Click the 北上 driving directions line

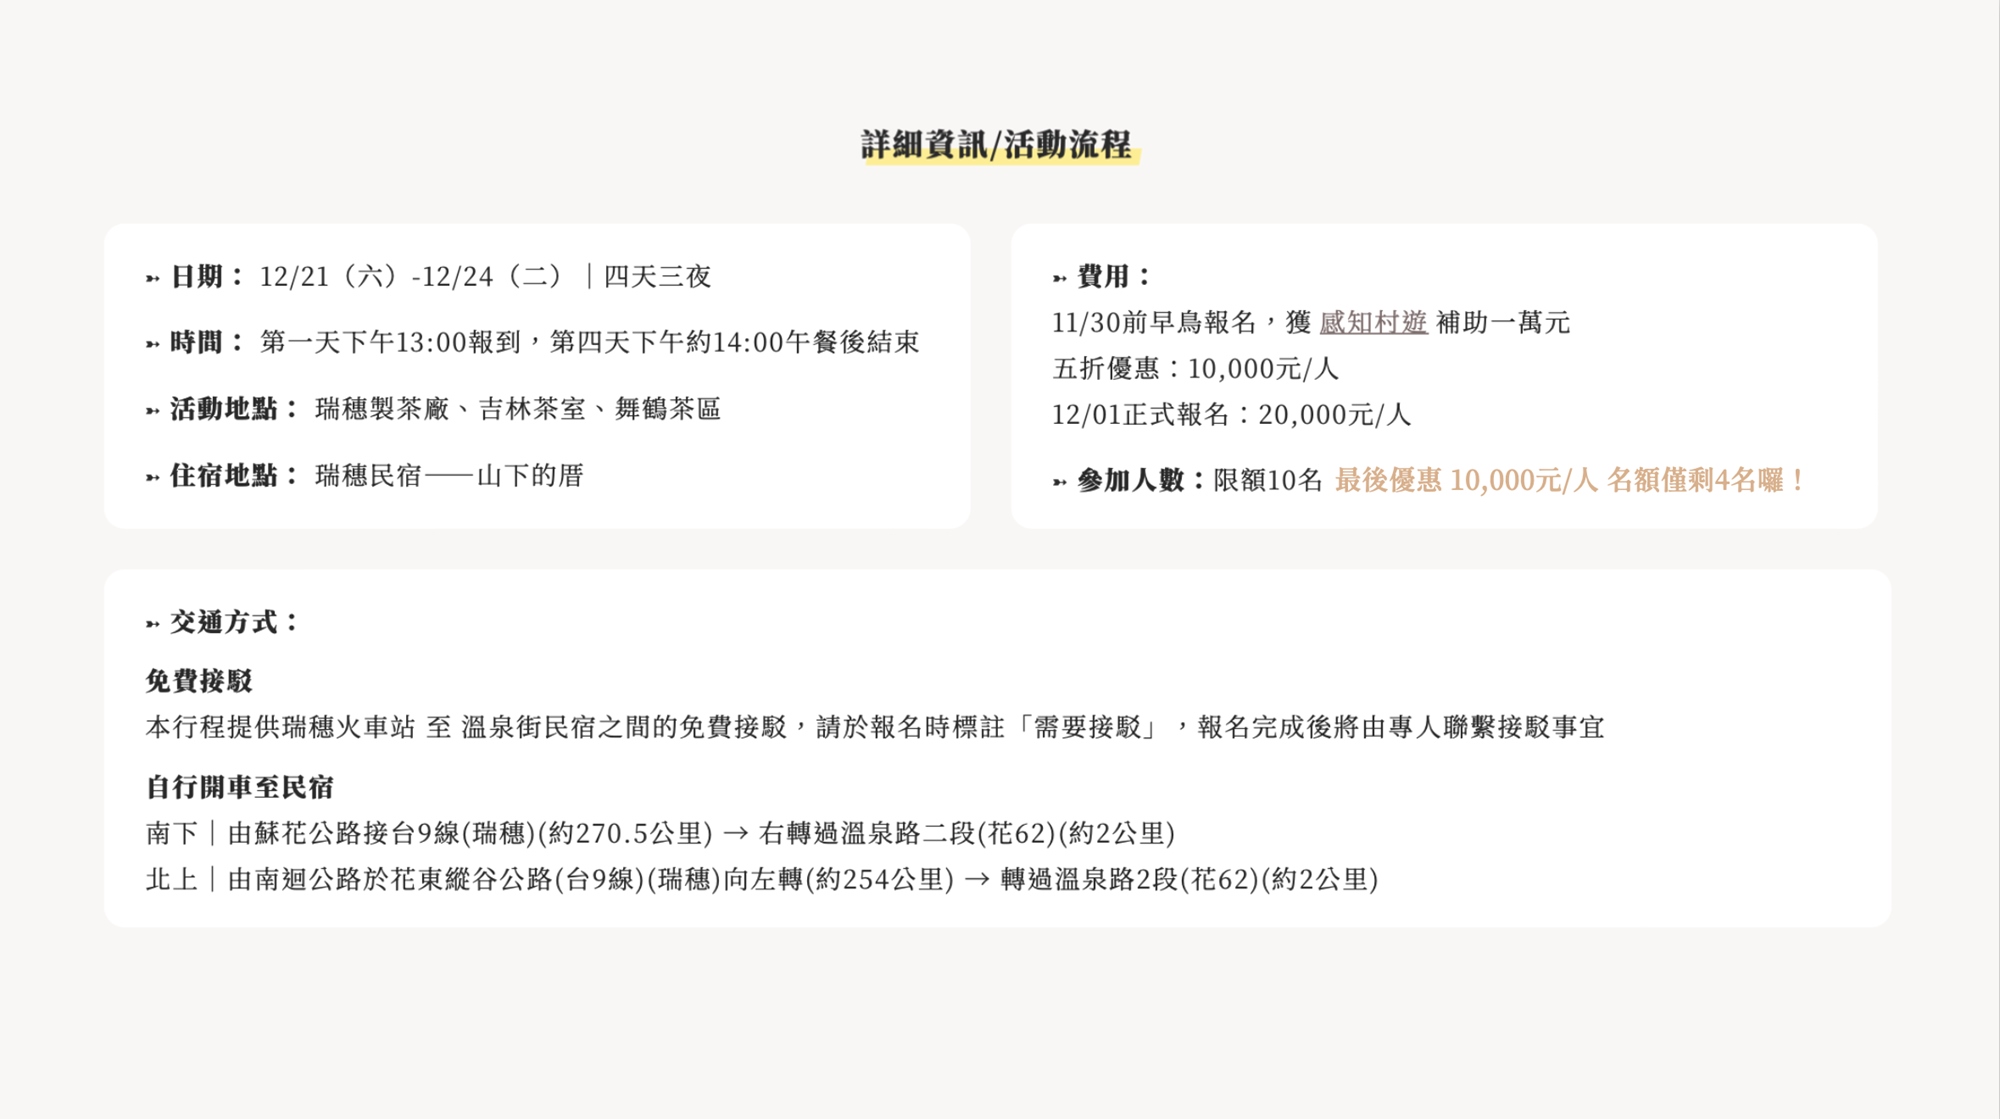coord(762,879)
